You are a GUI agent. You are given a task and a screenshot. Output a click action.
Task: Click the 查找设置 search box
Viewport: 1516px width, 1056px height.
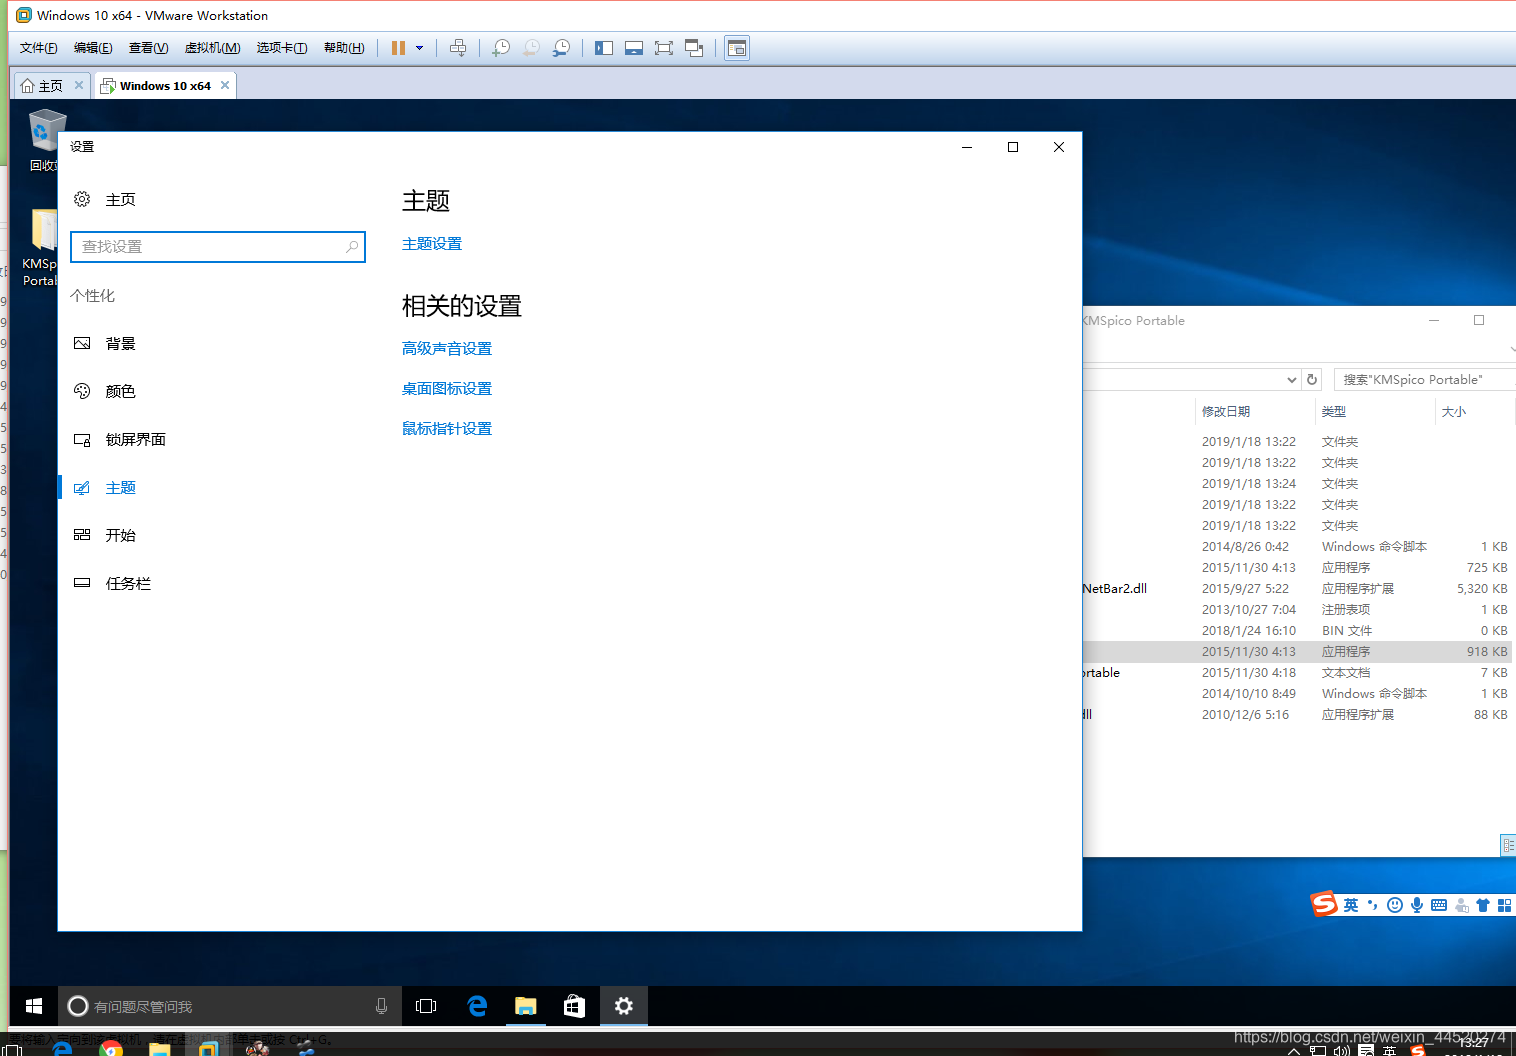click(218, 247)
